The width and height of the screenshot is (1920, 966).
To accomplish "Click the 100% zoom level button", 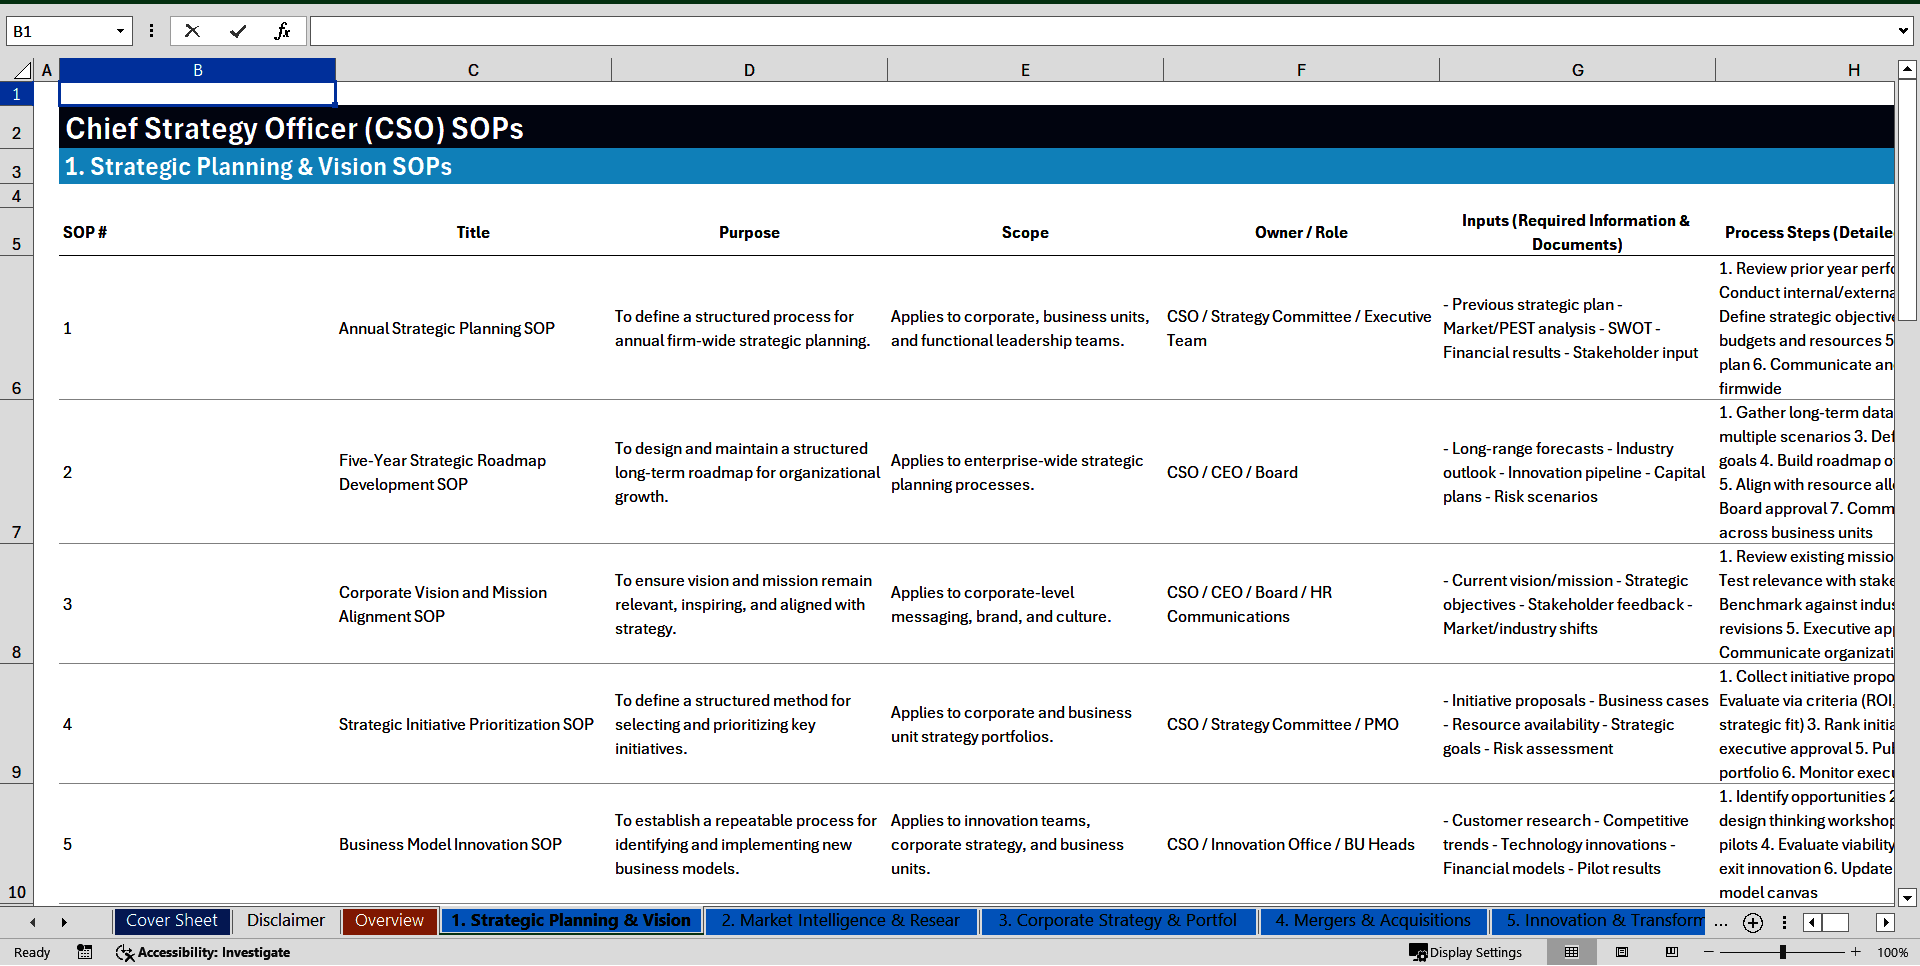I will [1892, 952].
